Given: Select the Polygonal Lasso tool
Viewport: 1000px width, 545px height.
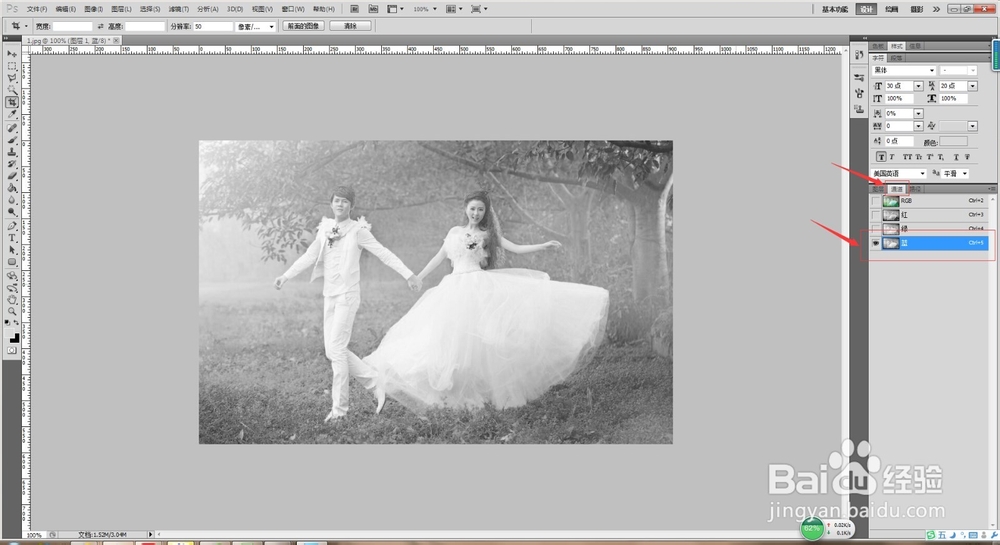Looking at the screenshot, I should tap(12, 78).
